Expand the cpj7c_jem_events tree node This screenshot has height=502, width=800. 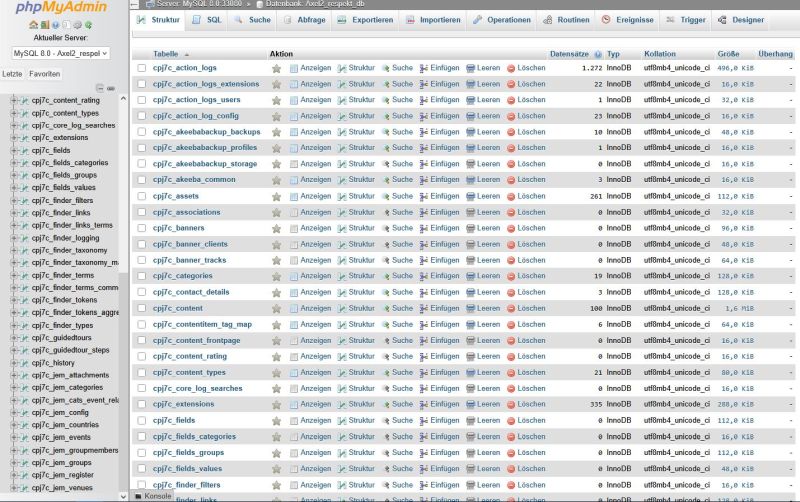[x=14, y=437]
